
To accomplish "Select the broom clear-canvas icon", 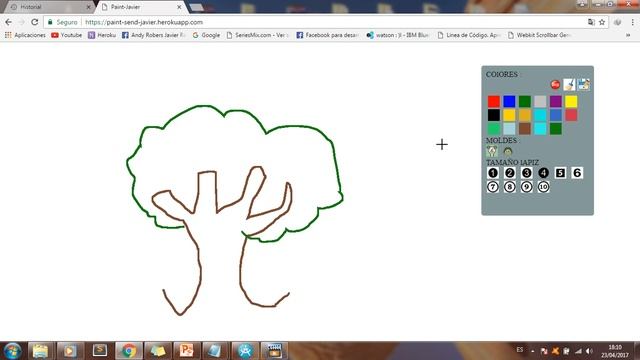I will click(x=569, y=84).
